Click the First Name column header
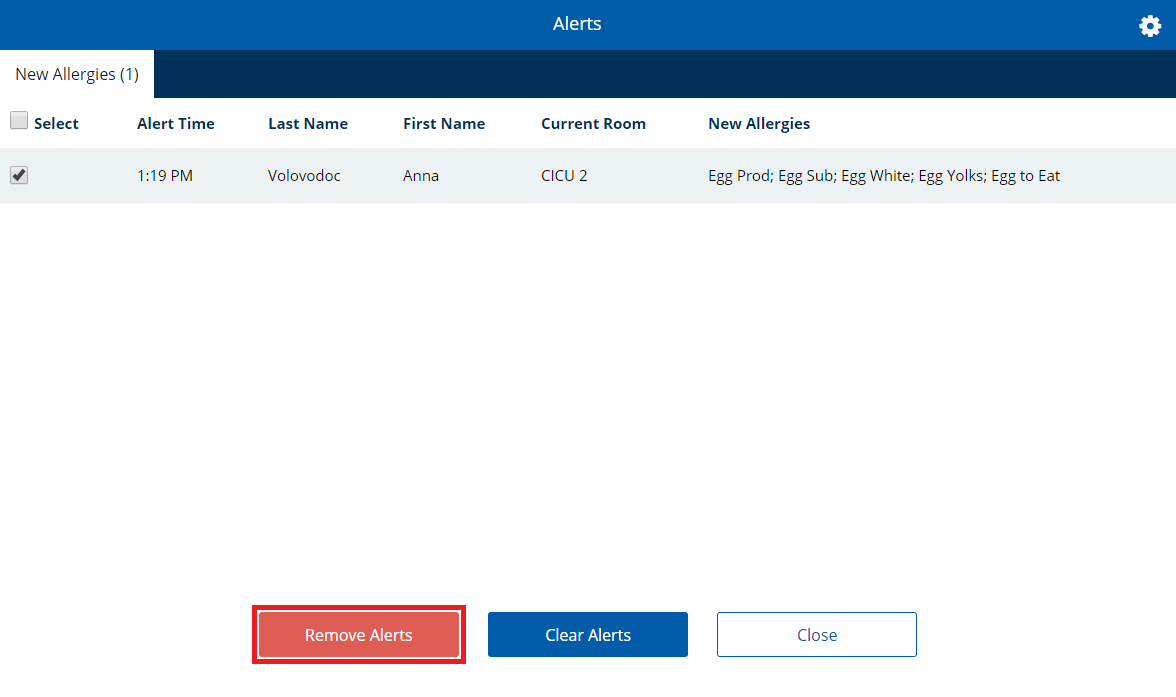 click(x=444, y=123)
